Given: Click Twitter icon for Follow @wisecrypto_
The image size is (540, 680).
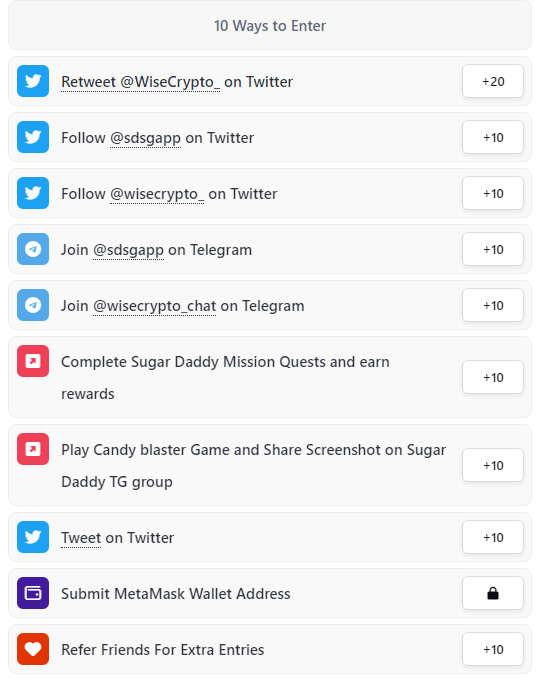Looking at the screenshot, I should pos(33,193).
